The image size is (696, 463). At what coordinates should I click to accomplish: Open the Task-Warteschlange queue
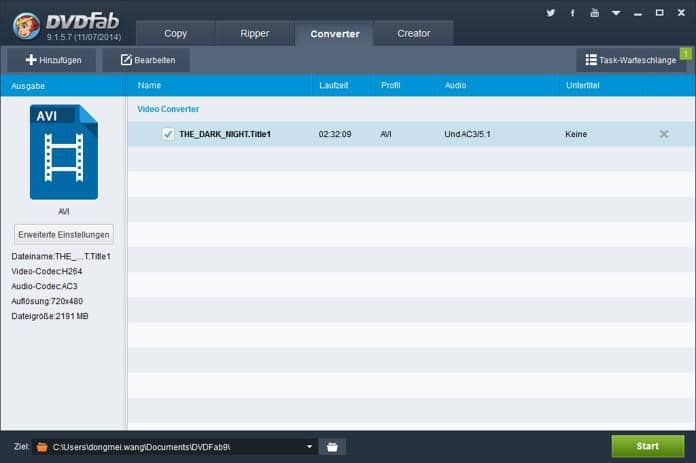pos(630,60)
